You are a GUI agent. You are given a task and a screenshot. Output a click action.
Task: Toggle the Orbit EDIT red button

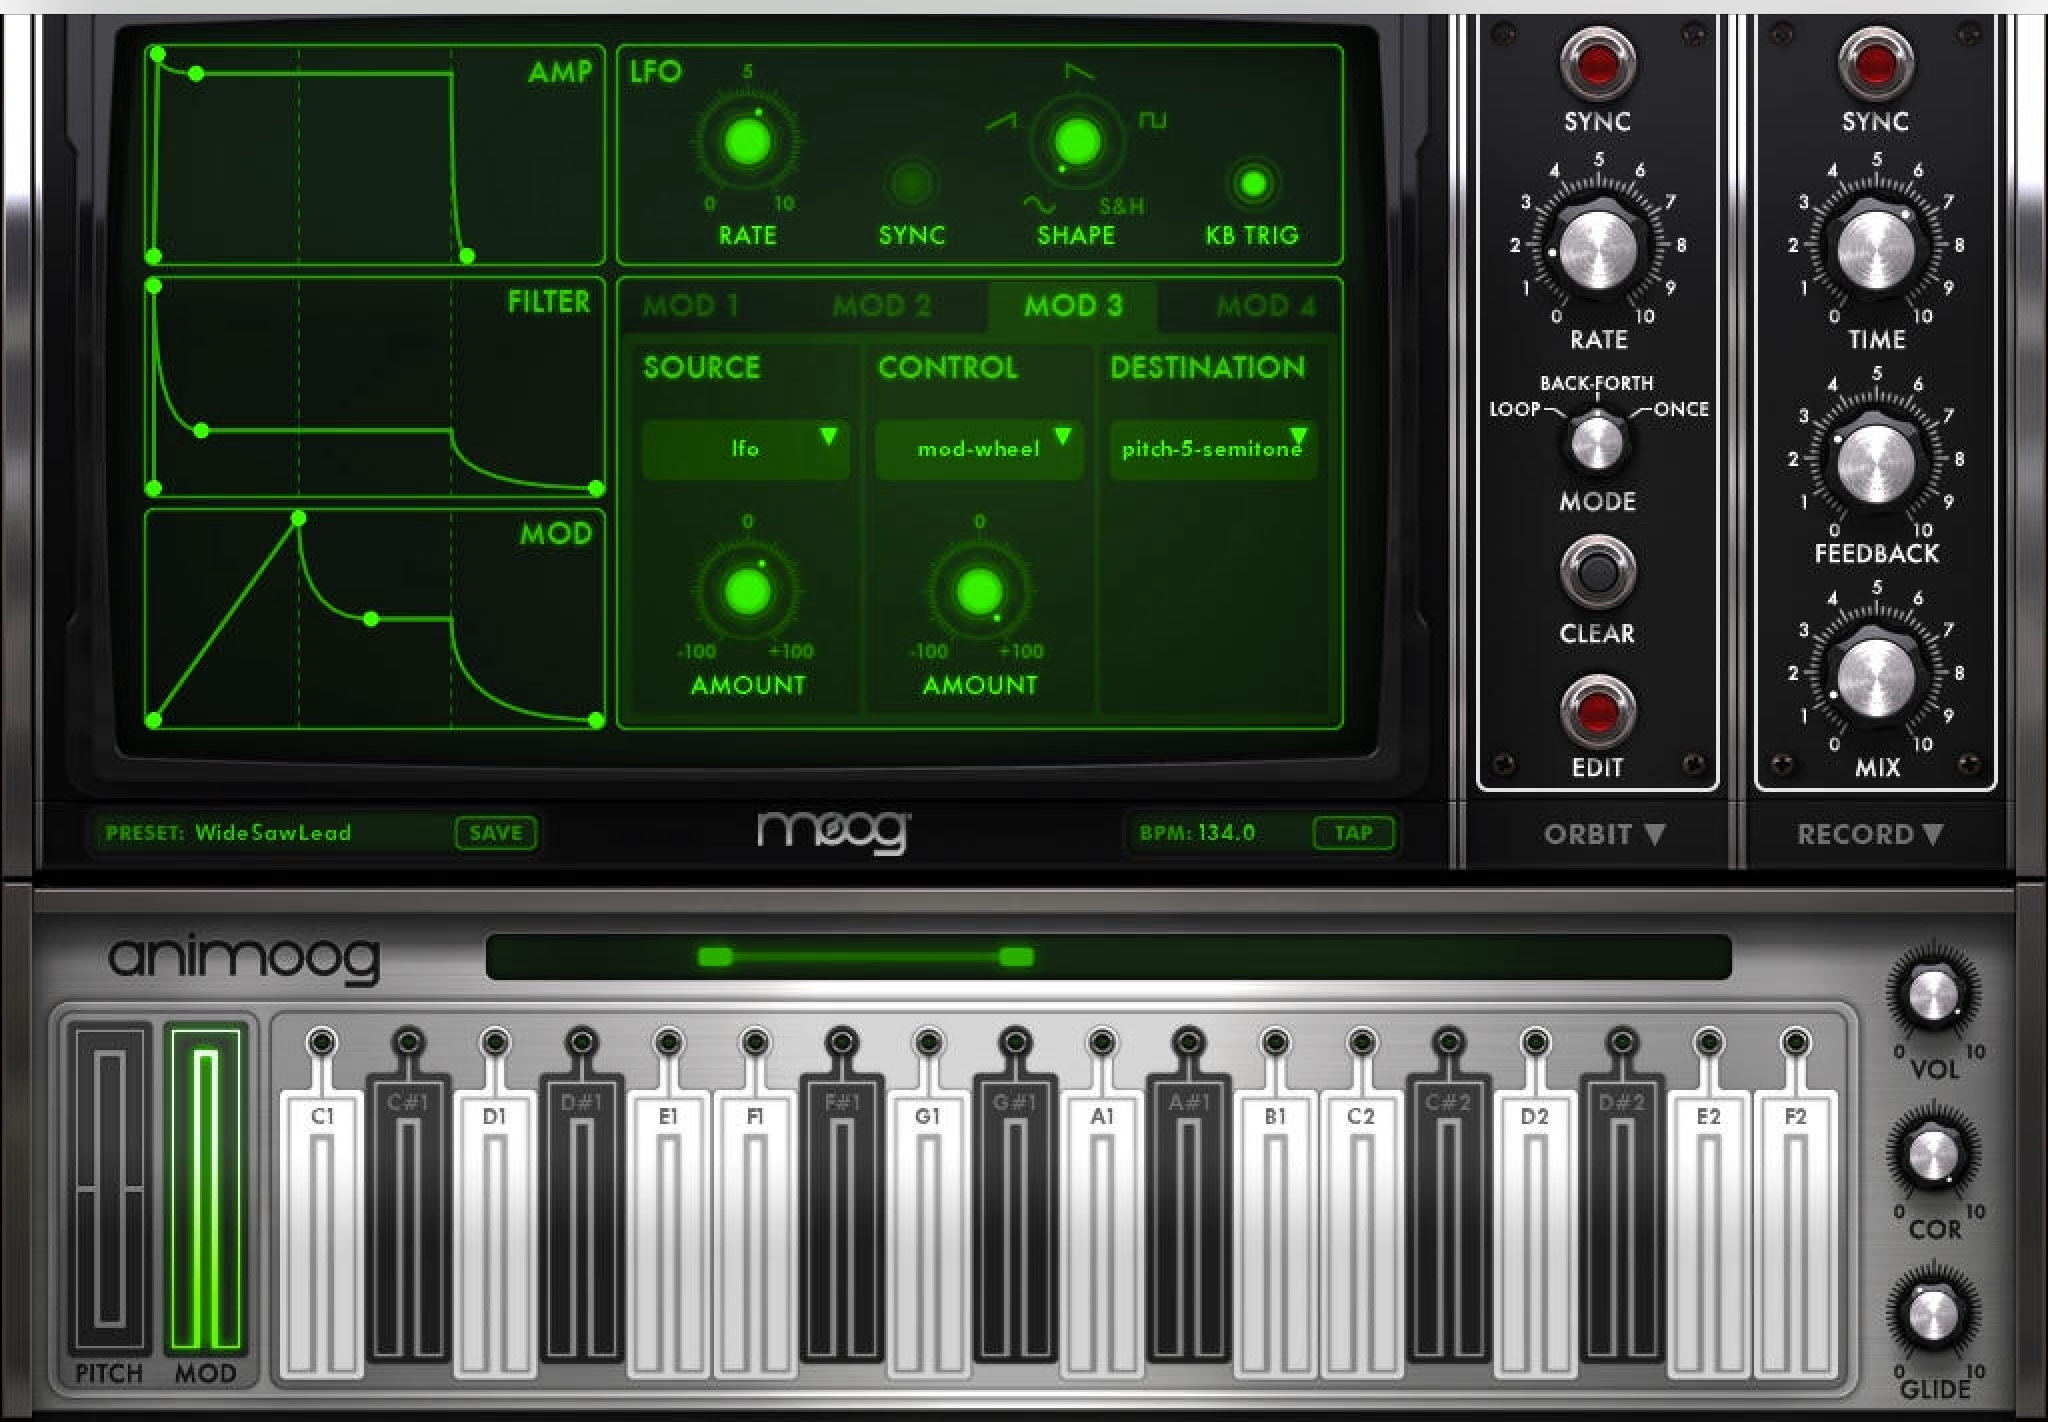(x=1597, y=712)
